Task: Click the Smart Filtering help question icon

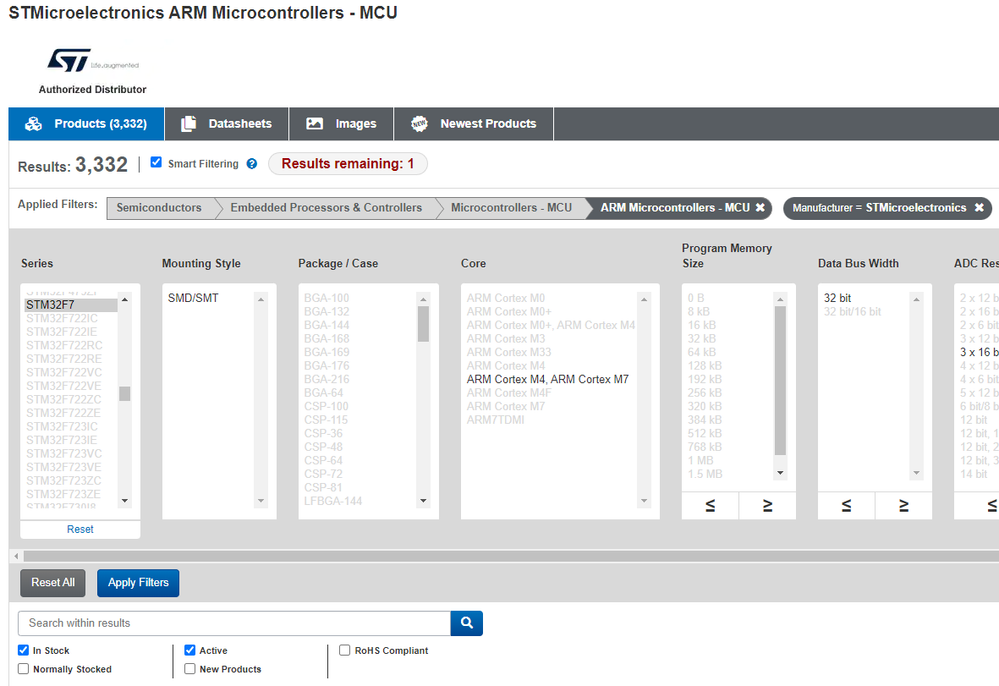Action: pos(252,164)
